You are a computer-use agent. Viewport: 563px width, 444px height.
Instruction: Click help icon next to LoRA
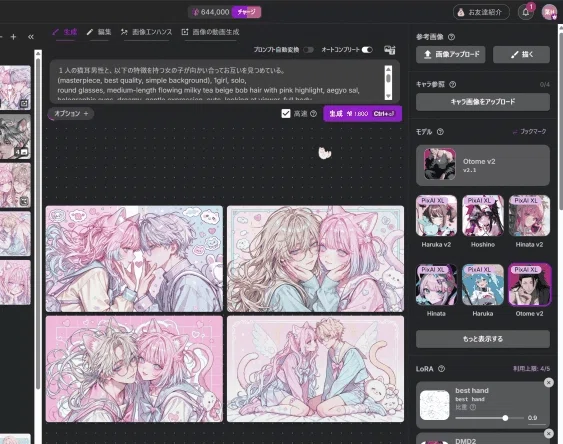click(442, 369)
